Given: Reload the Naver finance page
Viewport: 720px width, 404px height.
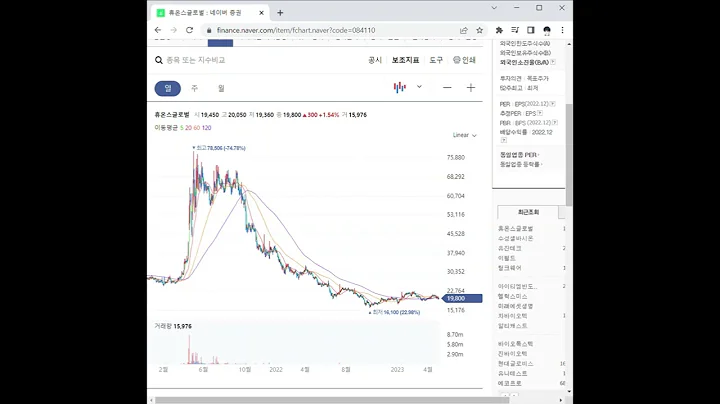Looking at the screenshot, I should tap(189, 30).
